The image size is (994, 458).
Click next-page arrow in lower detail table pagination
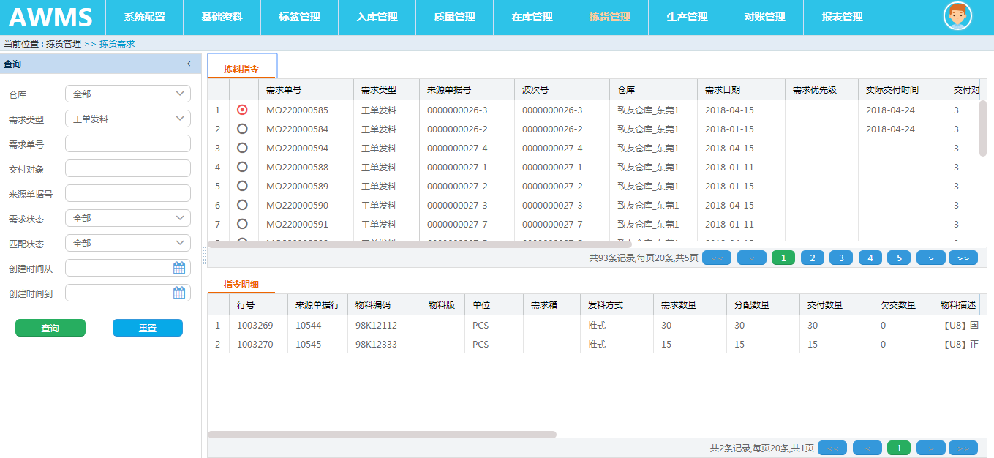click(x=931, y=448)
